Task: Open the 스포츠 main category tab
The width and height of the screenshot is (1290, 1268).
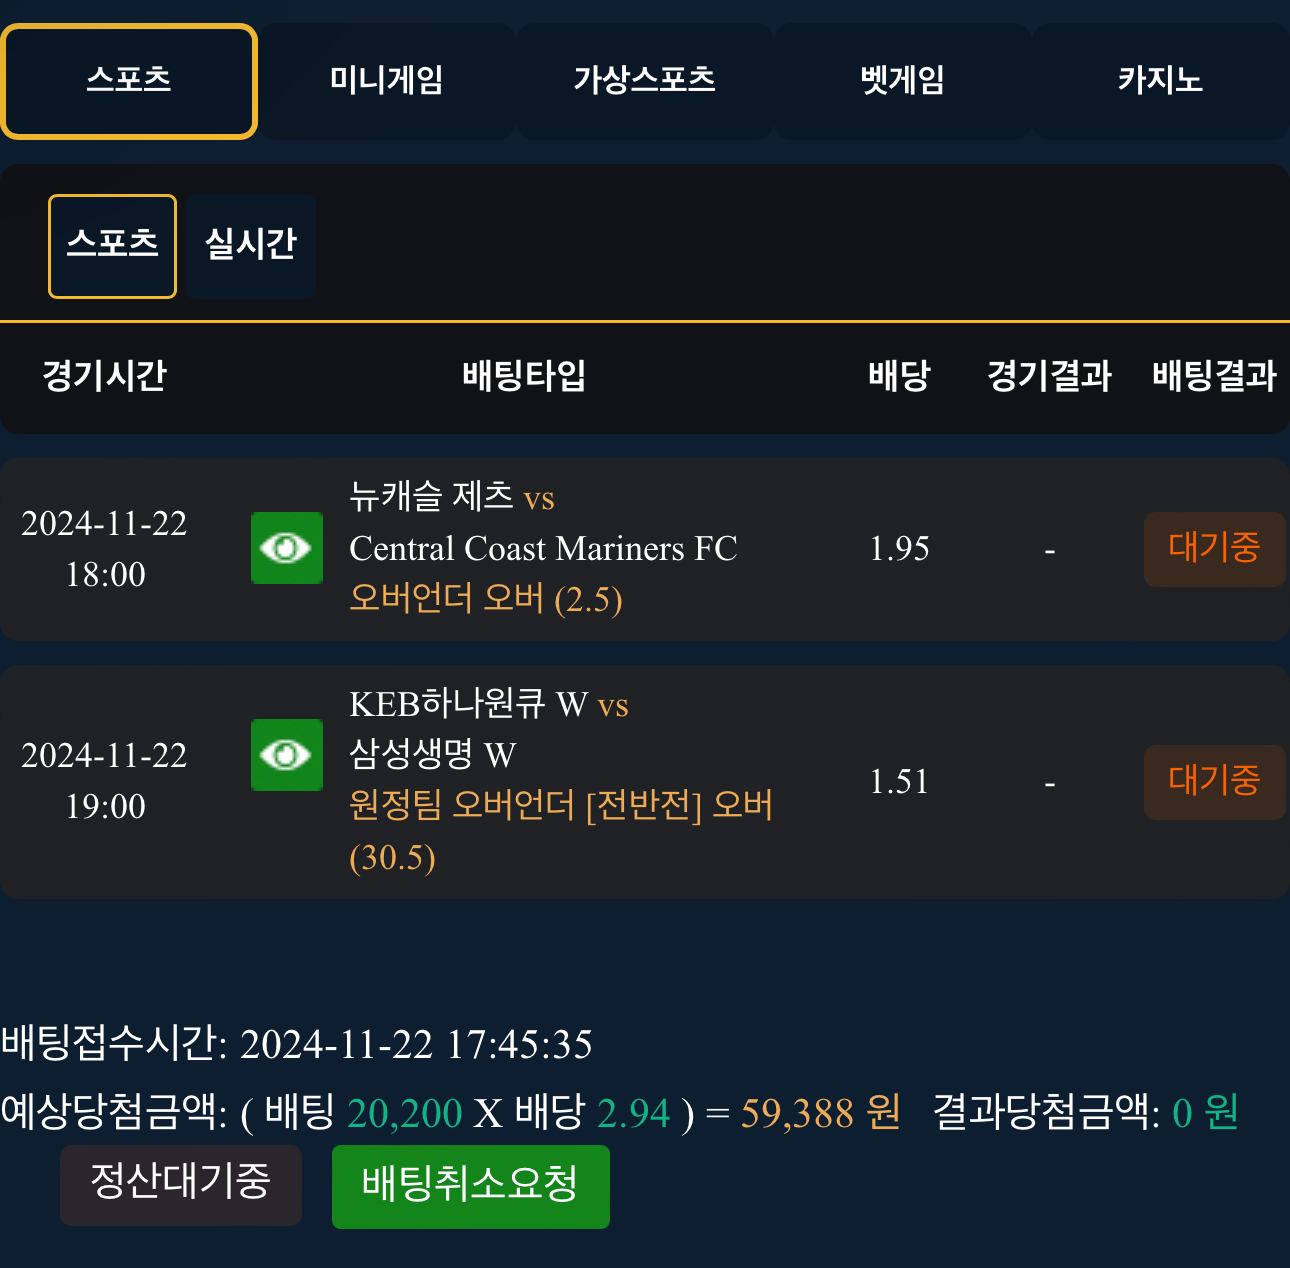Action: coord(129,81)
